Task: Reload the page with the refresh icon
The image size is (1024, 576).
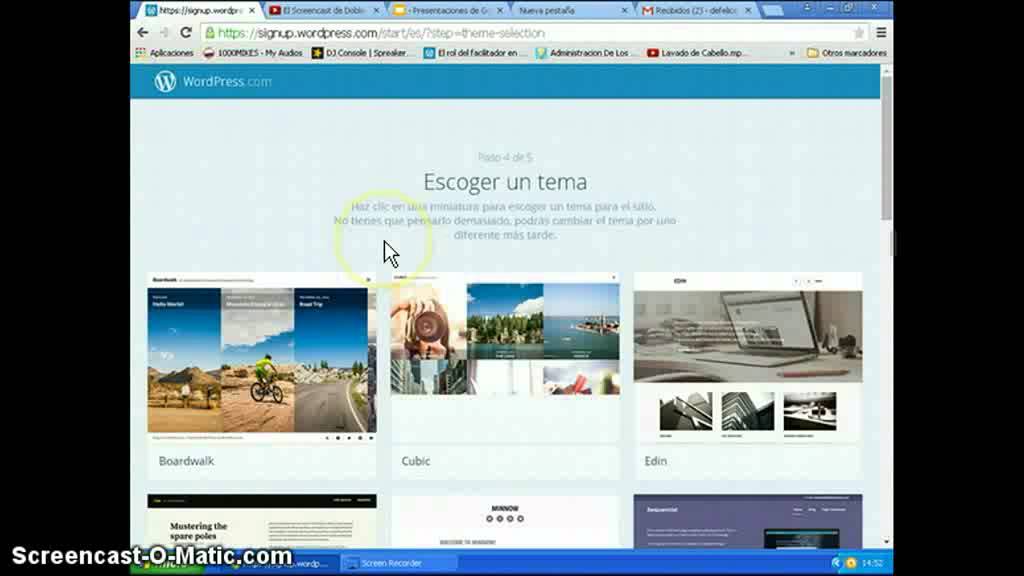Action: coord(186,33)
